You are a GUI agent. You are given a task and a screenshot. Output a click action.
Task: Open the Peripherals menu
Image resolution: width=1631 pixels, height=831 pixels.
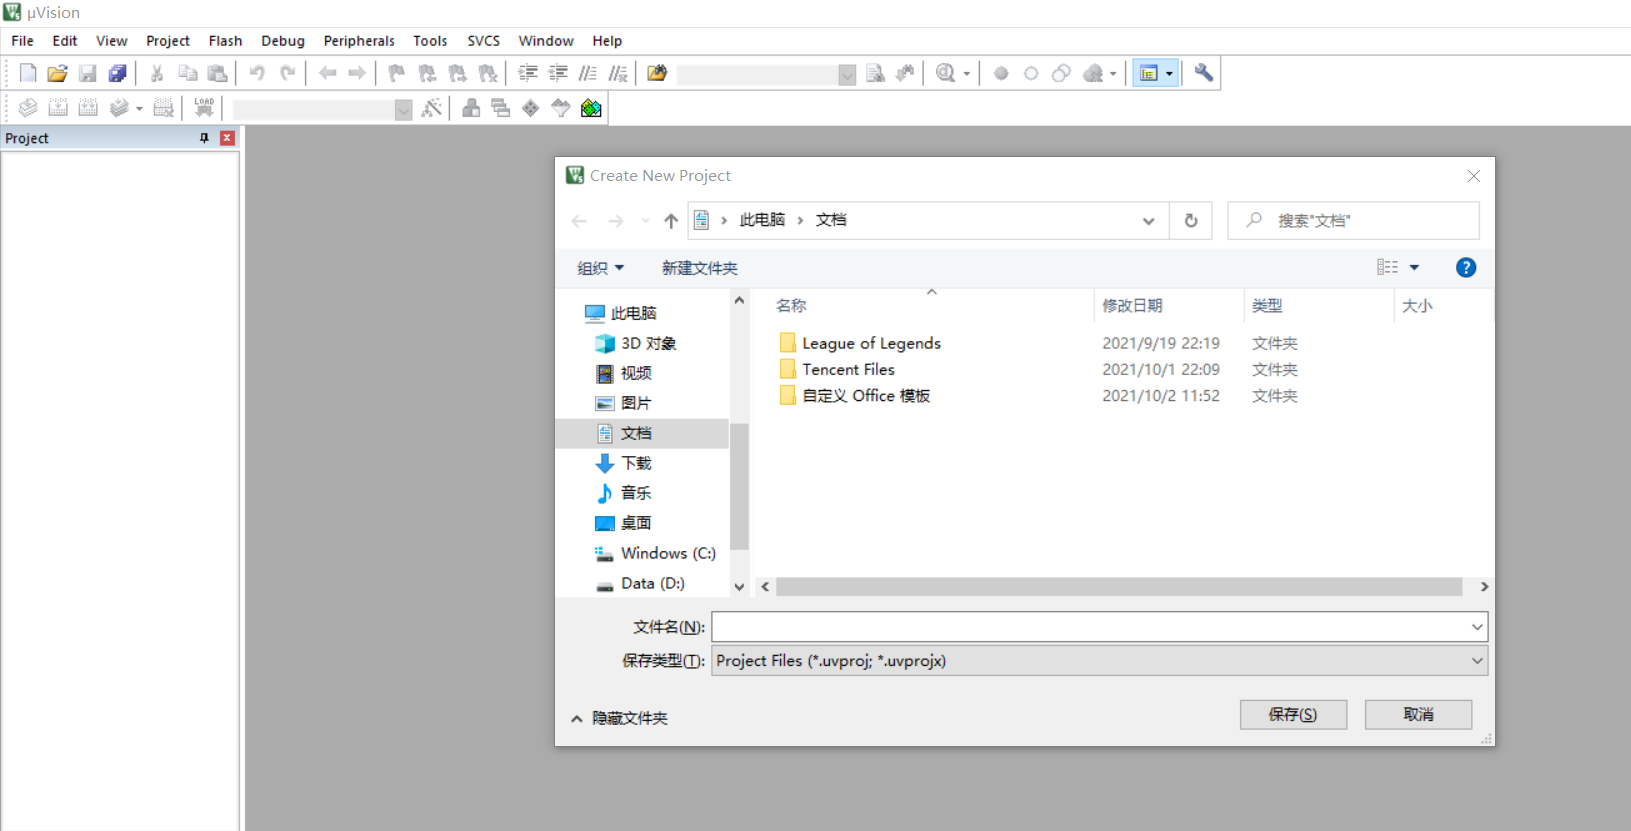point(359,41)
